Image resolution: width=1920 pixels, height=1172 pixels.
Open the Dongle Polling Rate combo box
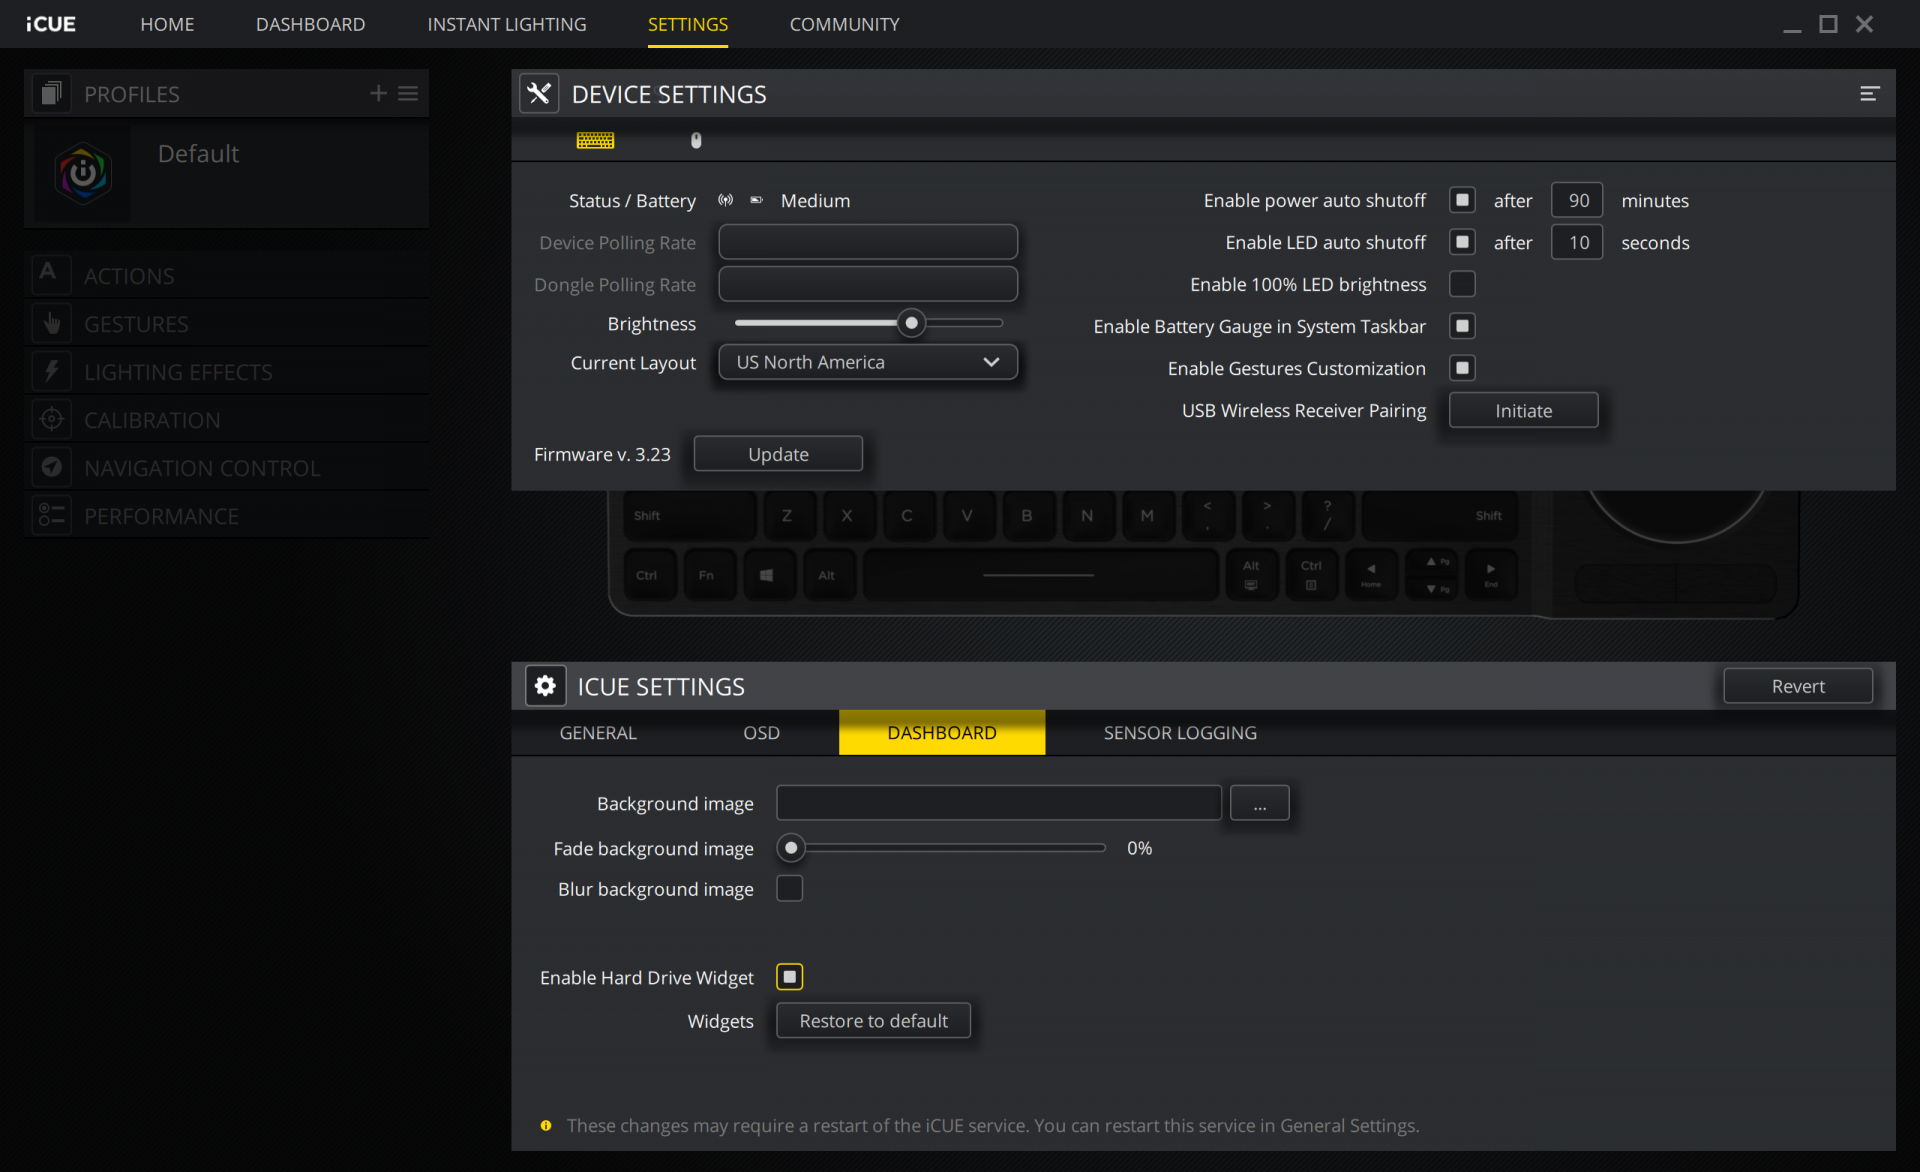tap(867, 284)
